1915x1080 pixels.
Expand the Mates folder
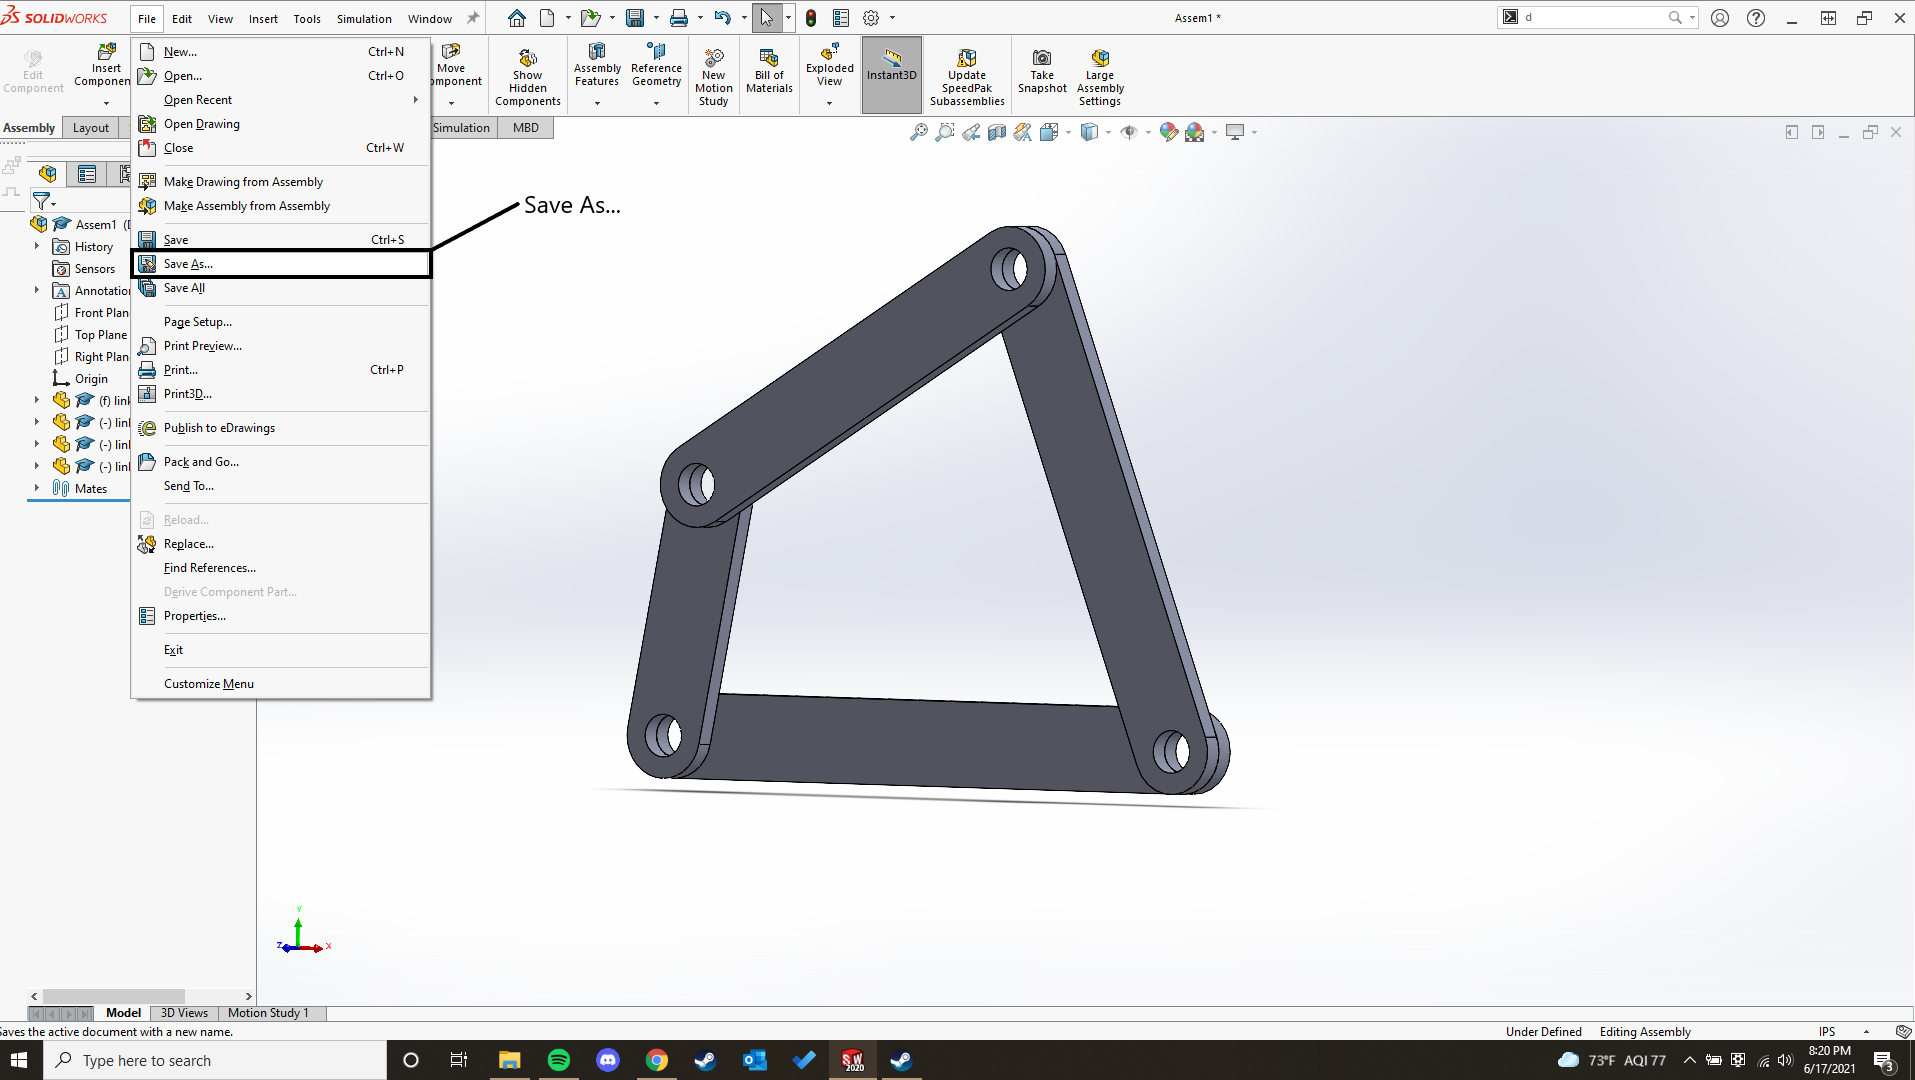click(x=37, y=488)
